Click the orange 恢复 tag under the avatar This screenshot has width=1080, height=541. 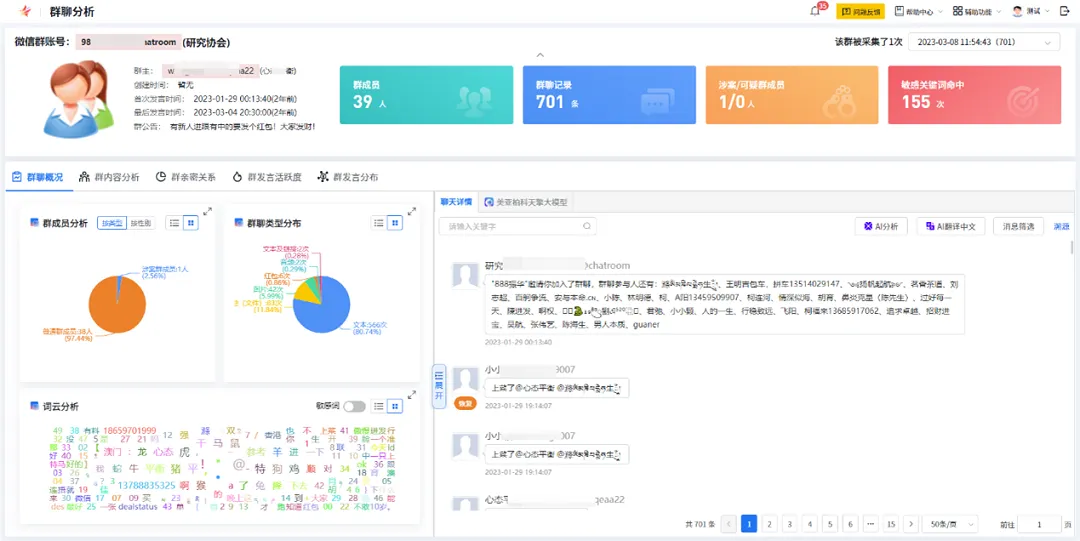(x=465, y=403)
